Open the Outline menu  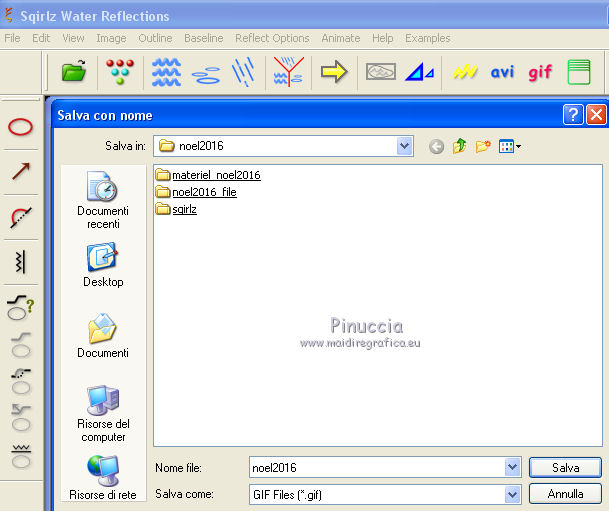tap(155, 38)
